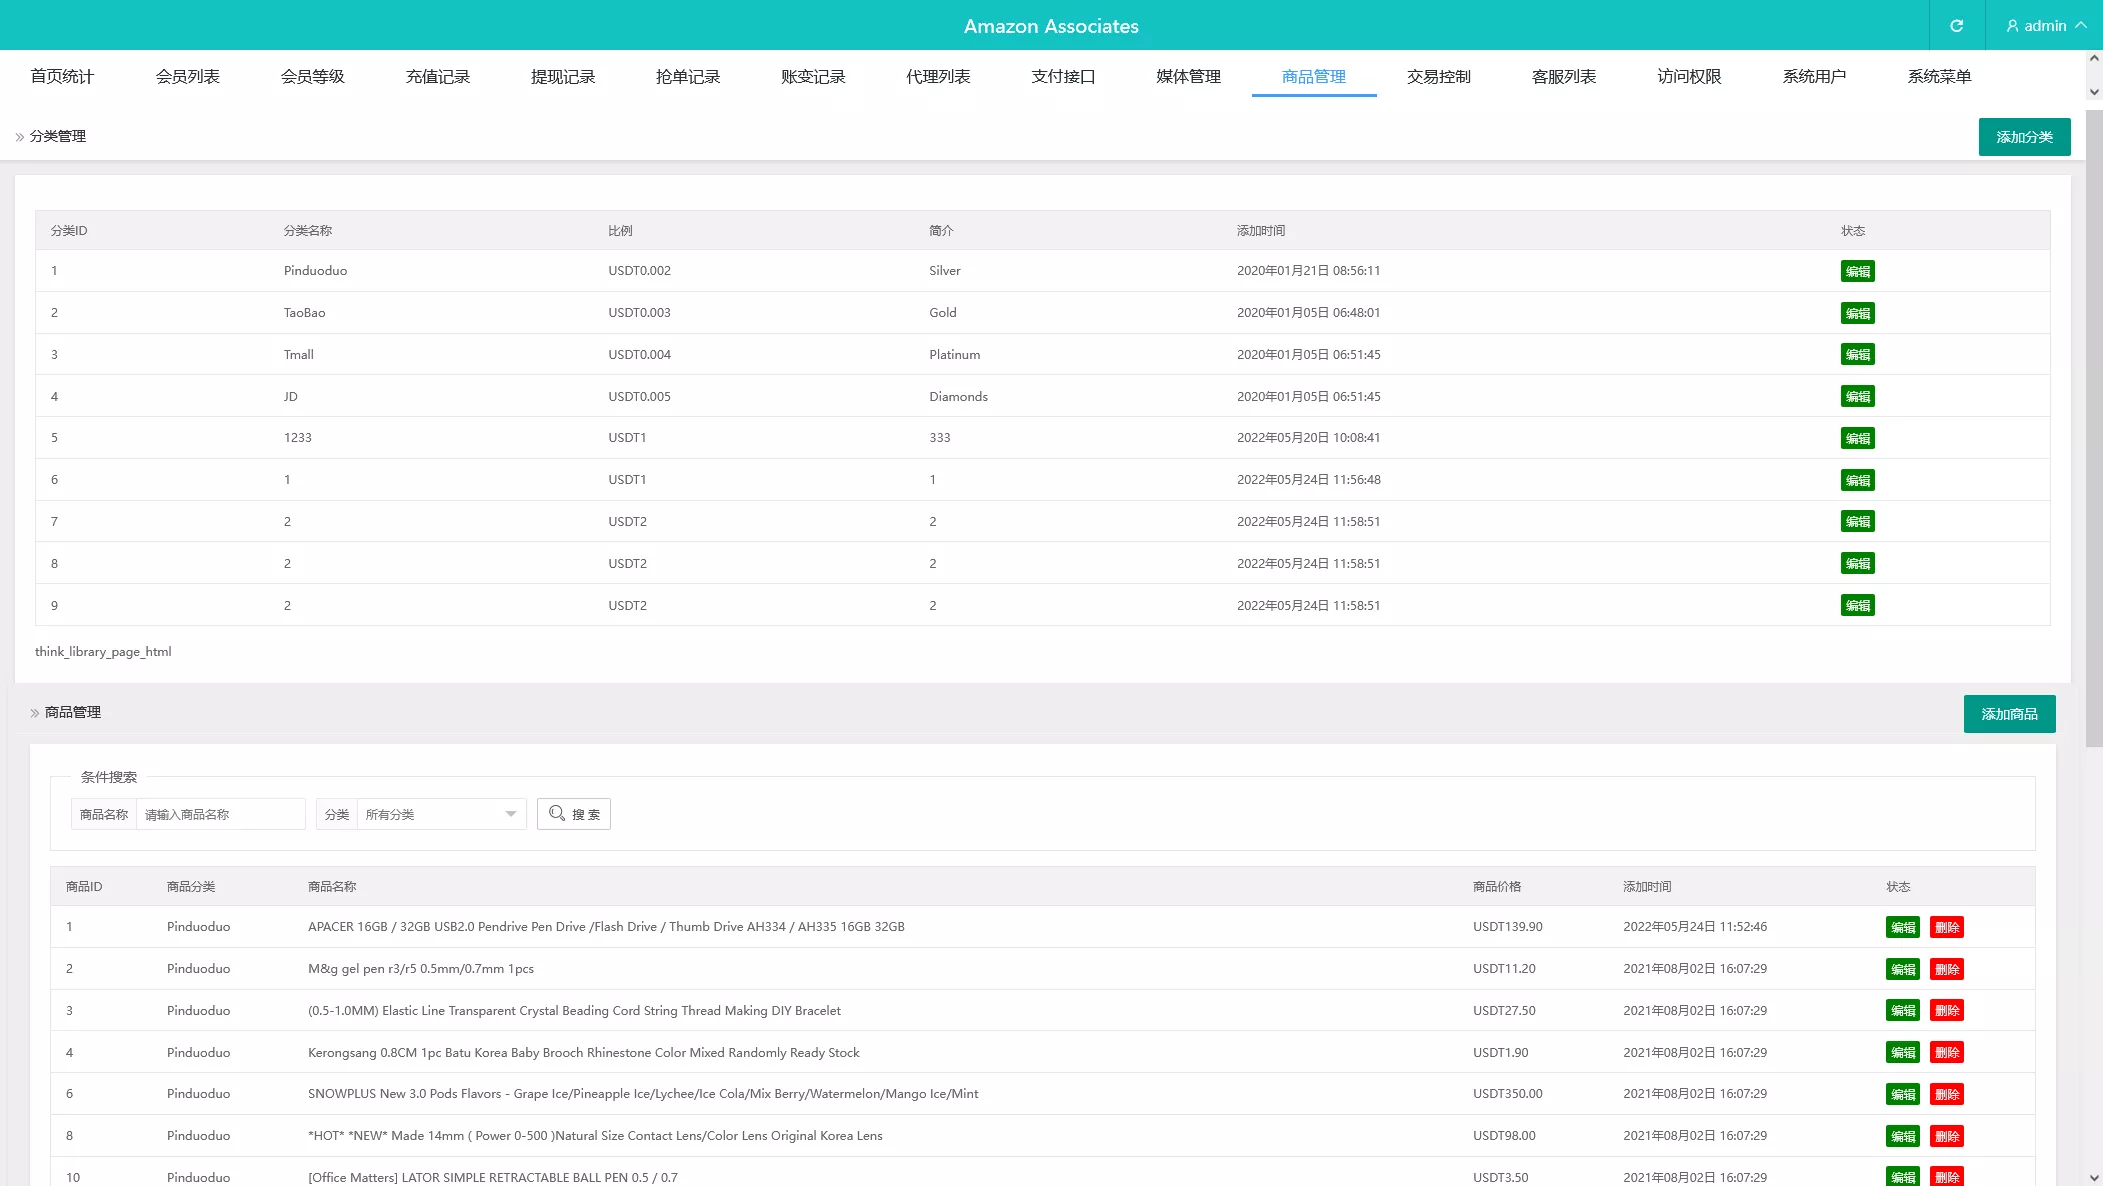Open the admin user menu
The height and width of the screenshot is (1186, 2103).
(x=2045, y=26)
